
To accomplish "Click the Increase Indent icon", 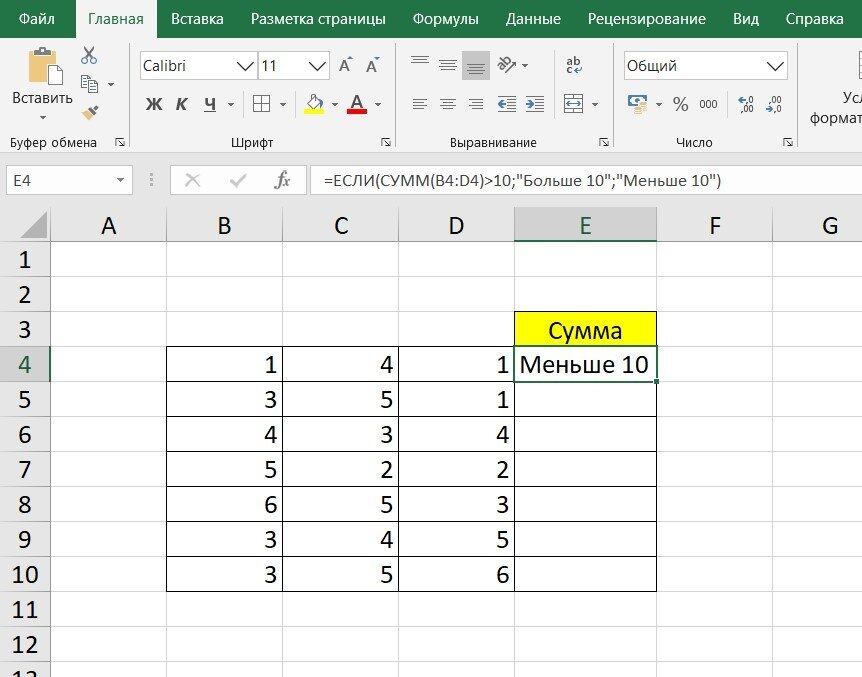I will point(535,104).
